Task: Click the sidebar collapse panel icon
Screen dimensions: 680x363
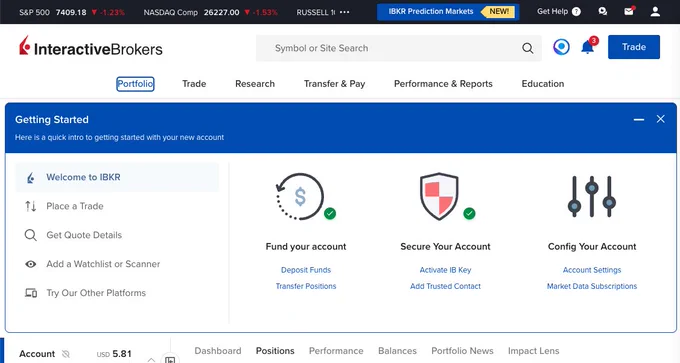Action: 170,360
